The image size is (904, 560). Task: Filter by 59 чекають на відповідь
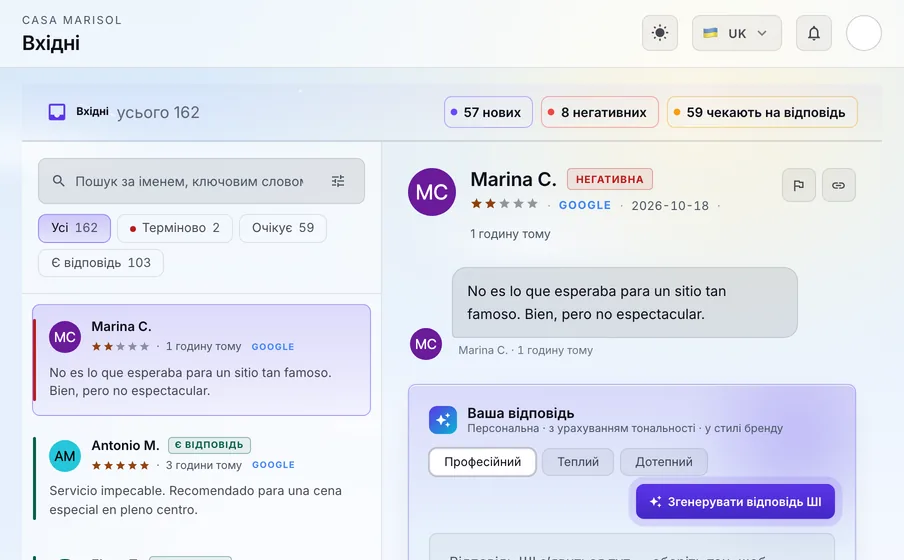coord(762,112)
